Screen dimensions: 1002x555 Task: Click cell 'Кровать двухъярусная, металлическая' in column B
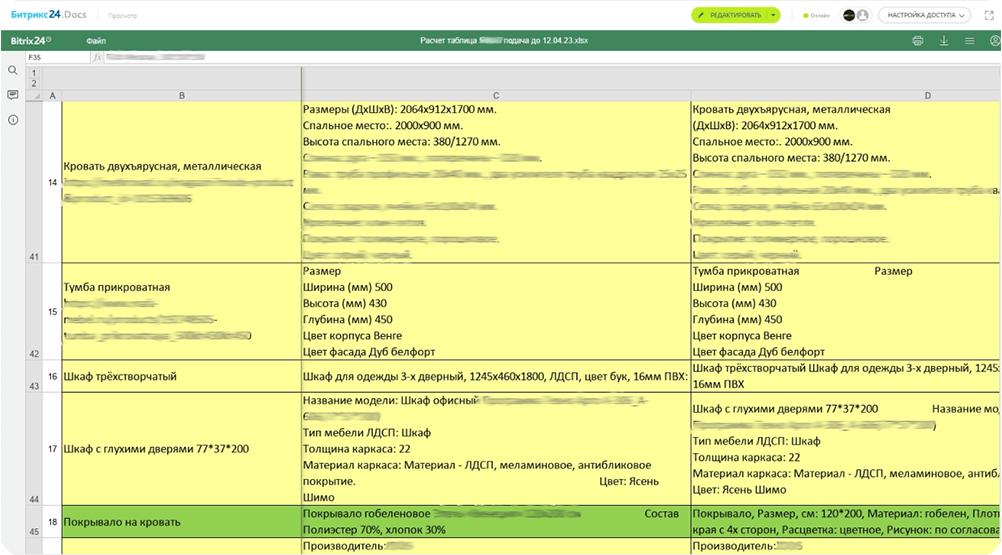pos(181,182)
